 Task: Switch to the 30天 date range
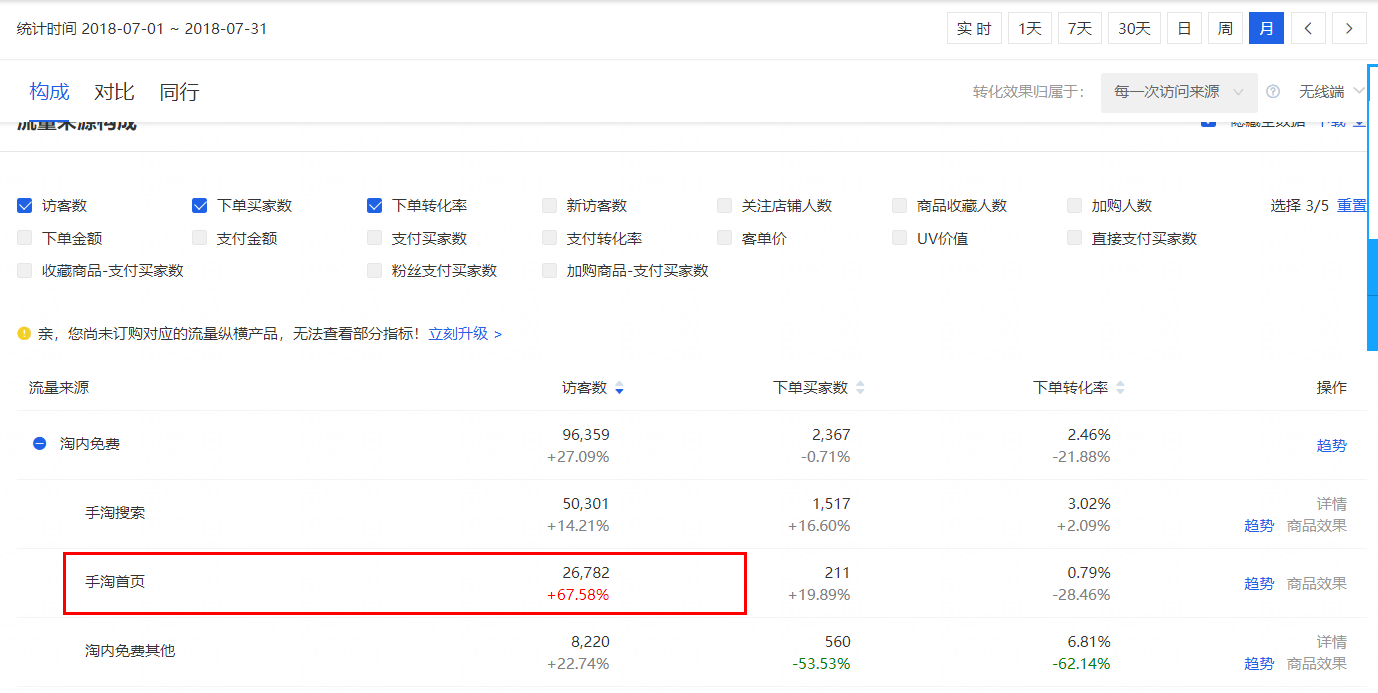point(1133,27)
